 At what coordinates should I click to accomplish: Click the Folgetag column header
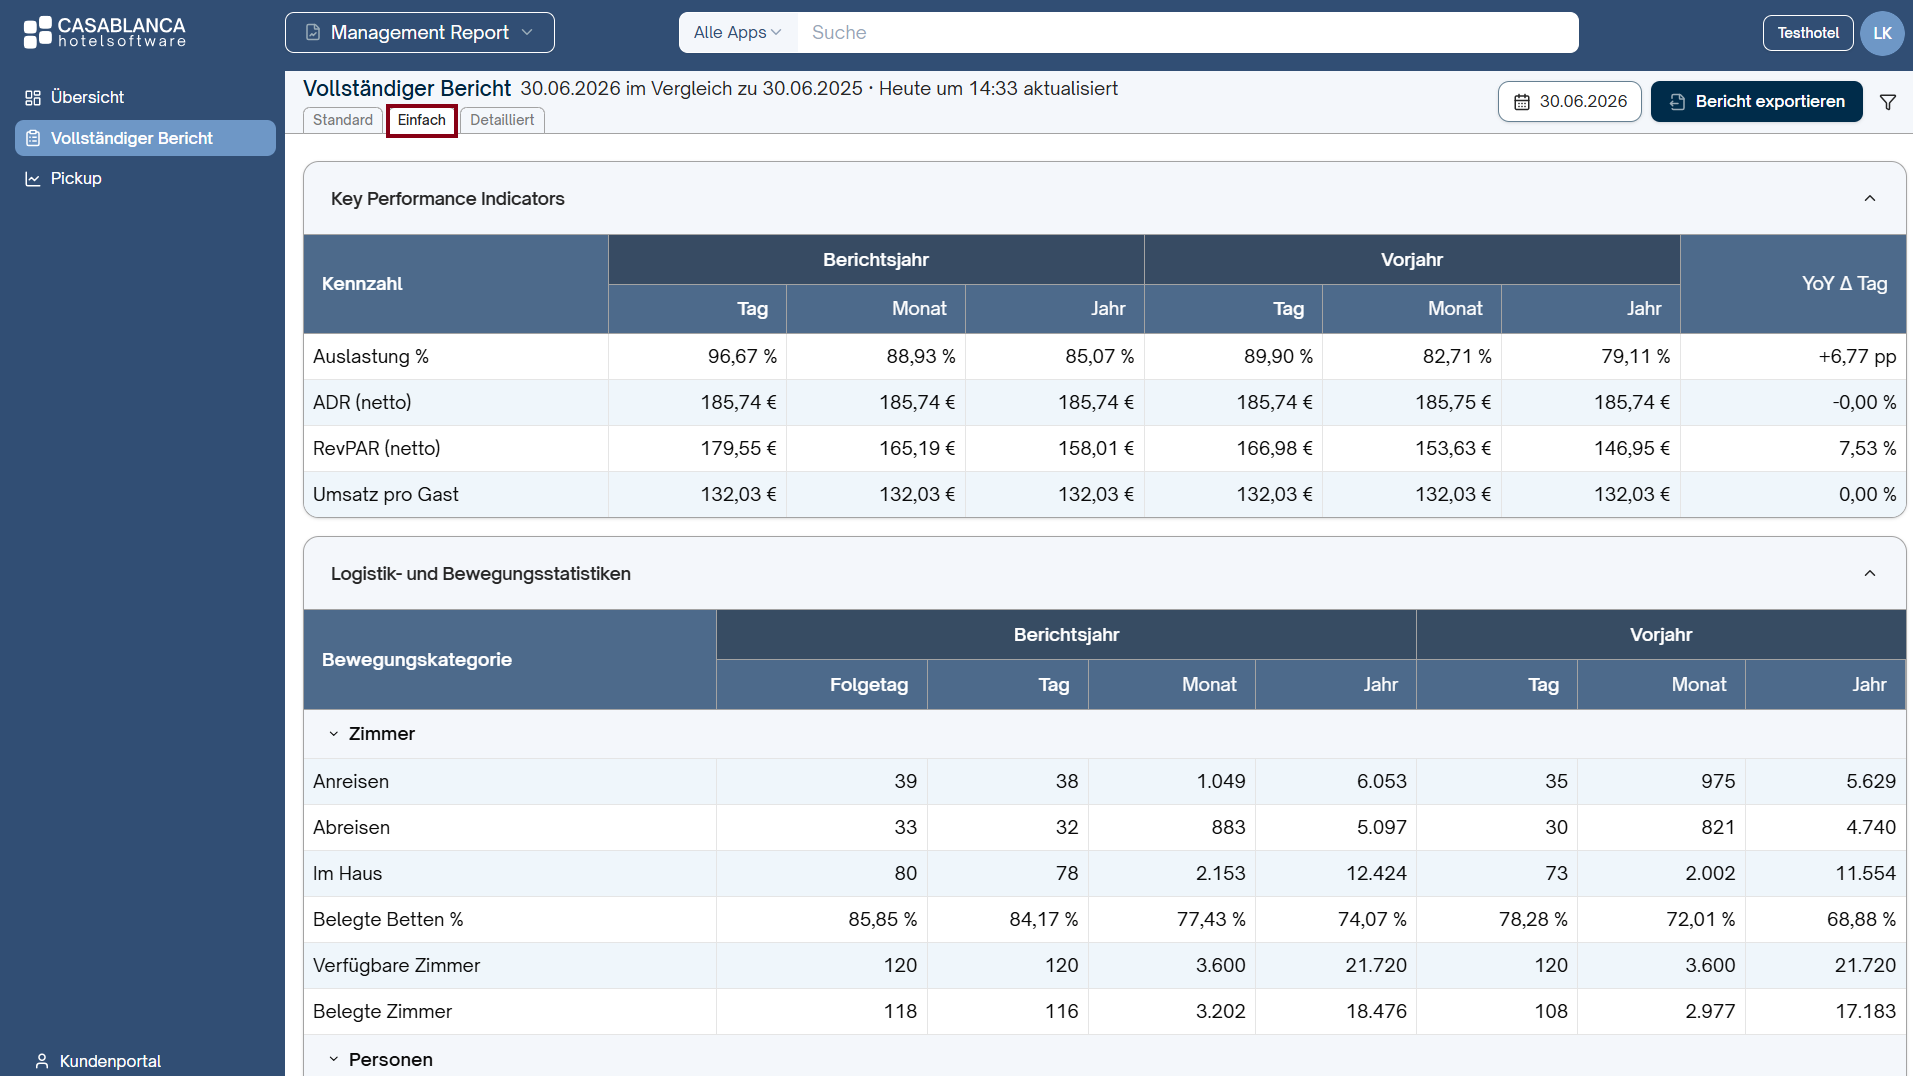click(822, 685)
